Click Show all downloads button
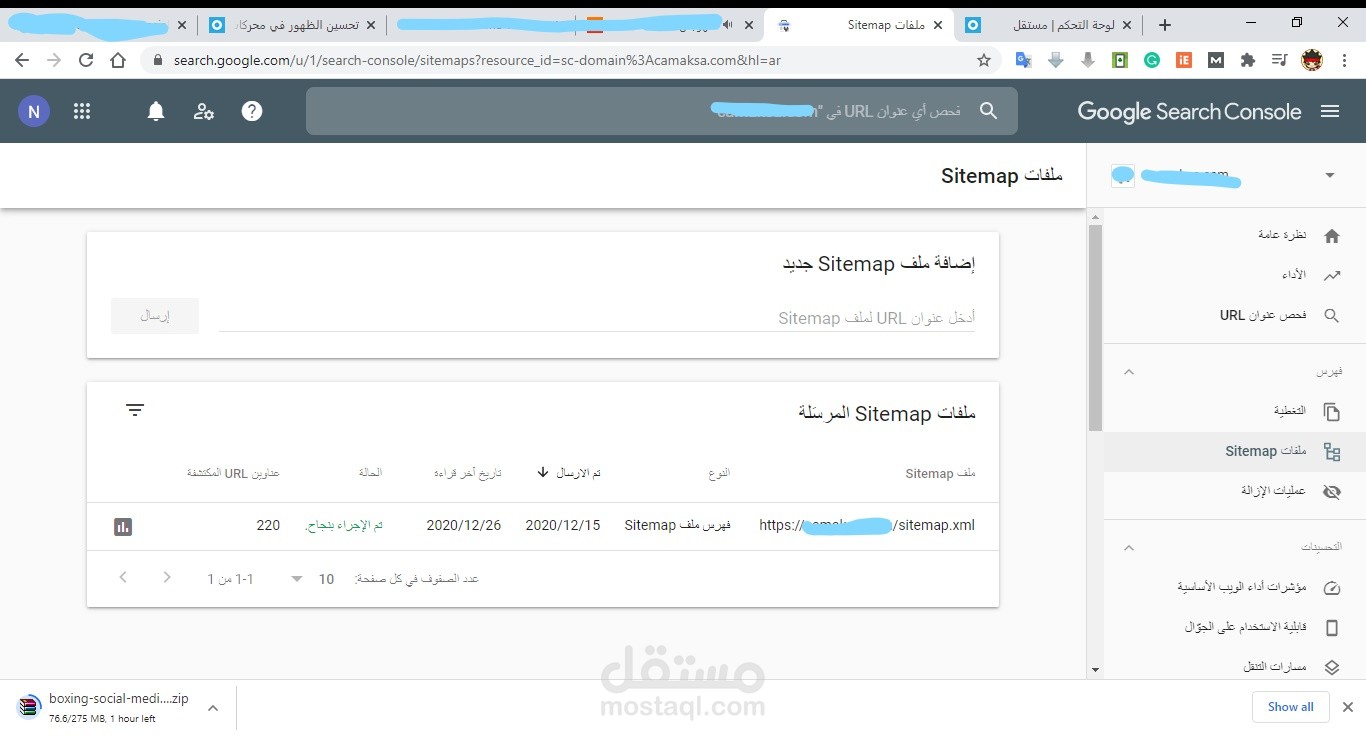 (x=1291, y=707)
